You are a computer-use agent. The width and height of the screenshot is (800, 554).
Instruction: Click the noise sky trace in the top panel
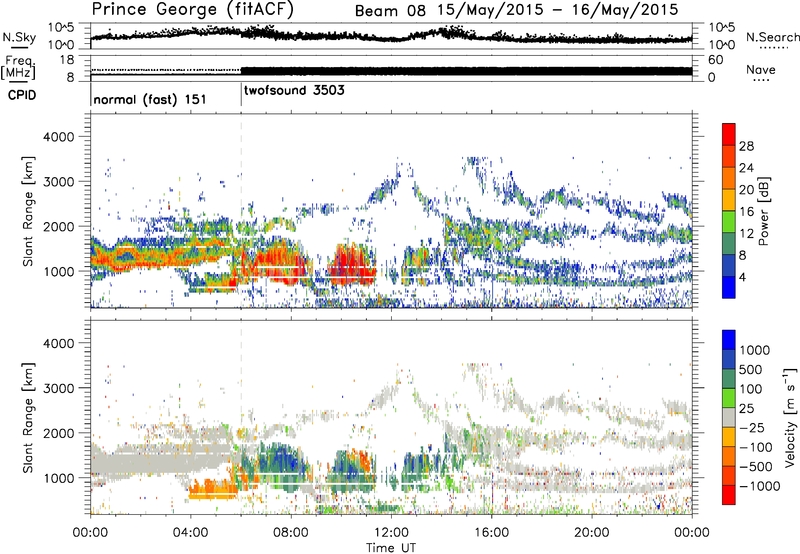(391, 36)
